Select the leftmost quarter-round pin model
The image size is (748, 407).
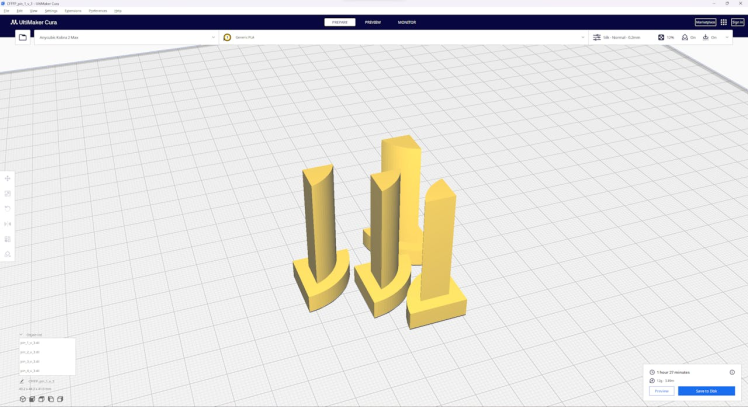[321, 238]
